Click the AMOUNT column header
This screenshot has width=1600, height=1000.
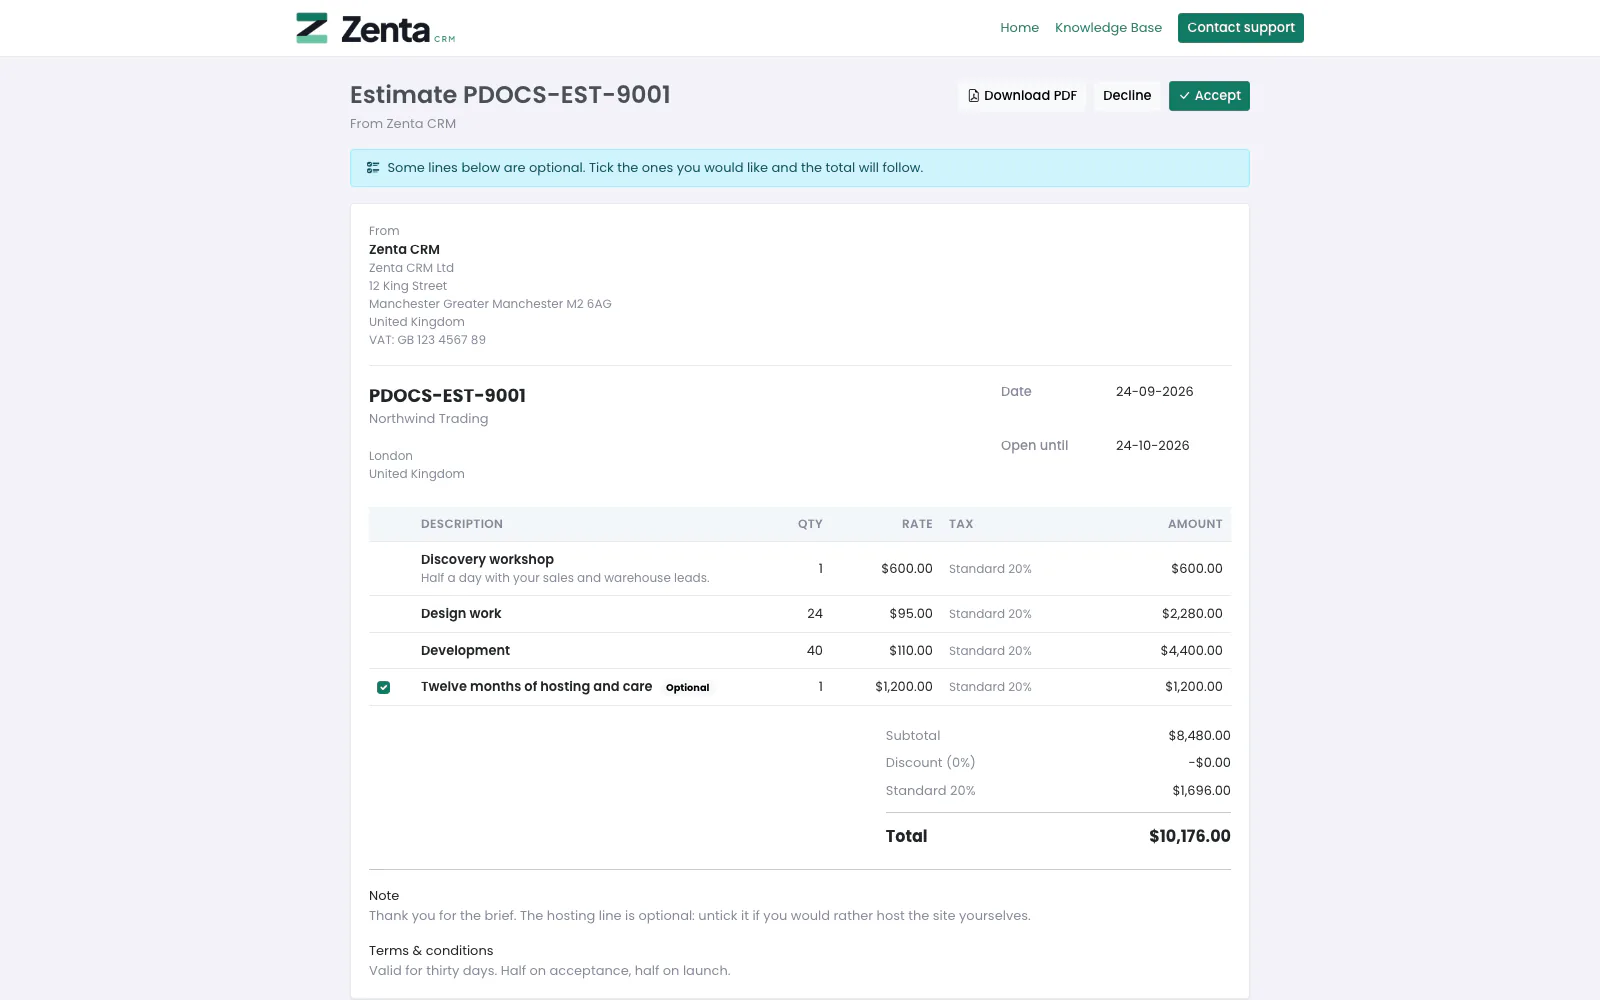click(1195, 524)
